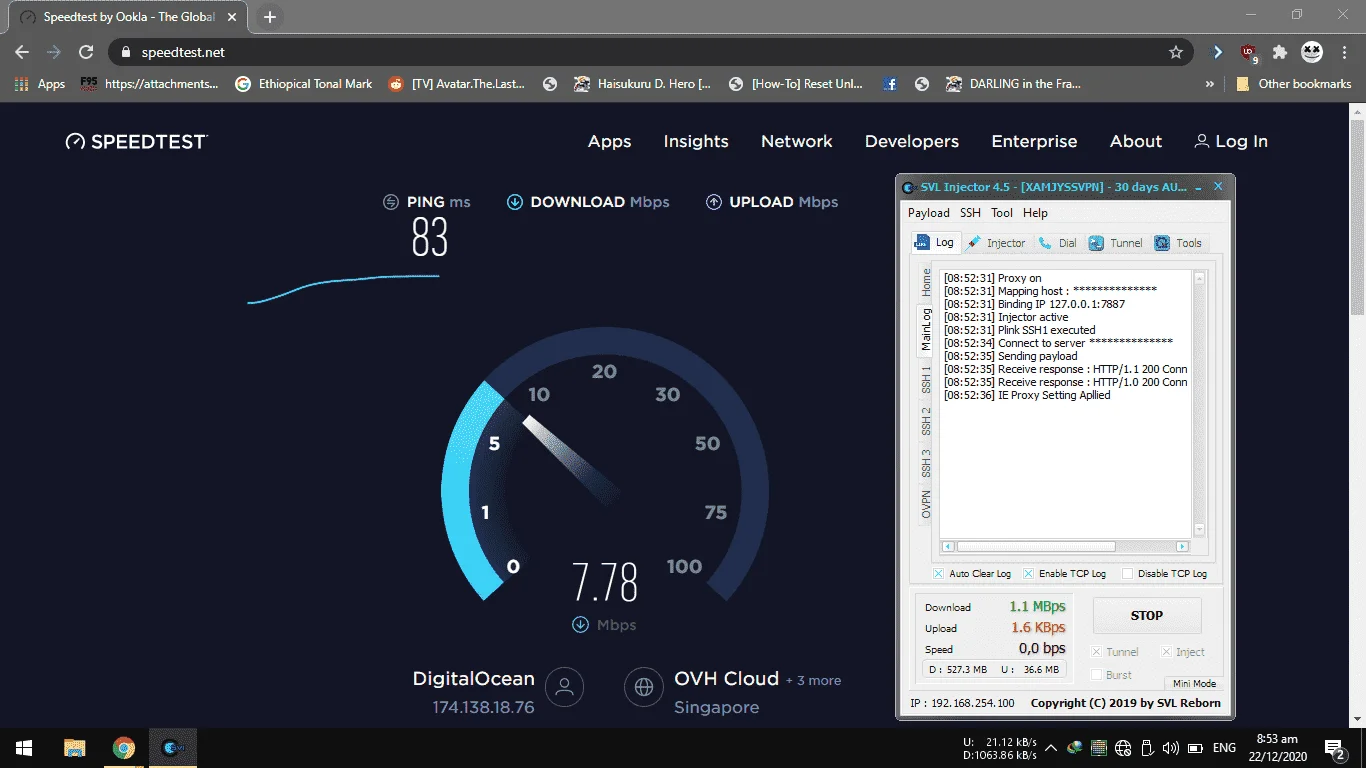
Task: Toggle the Burst checkbox in SVL Injector
Action: (1097, 675)
